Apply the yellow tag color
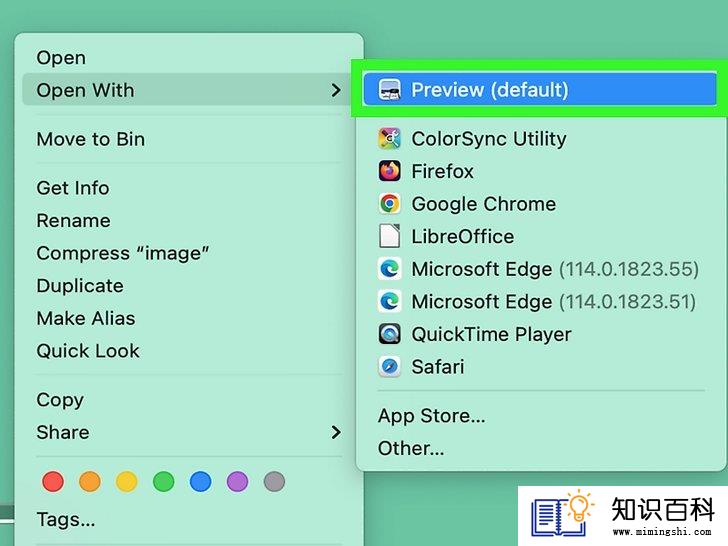728x546 pixels. tap(126, 481)
